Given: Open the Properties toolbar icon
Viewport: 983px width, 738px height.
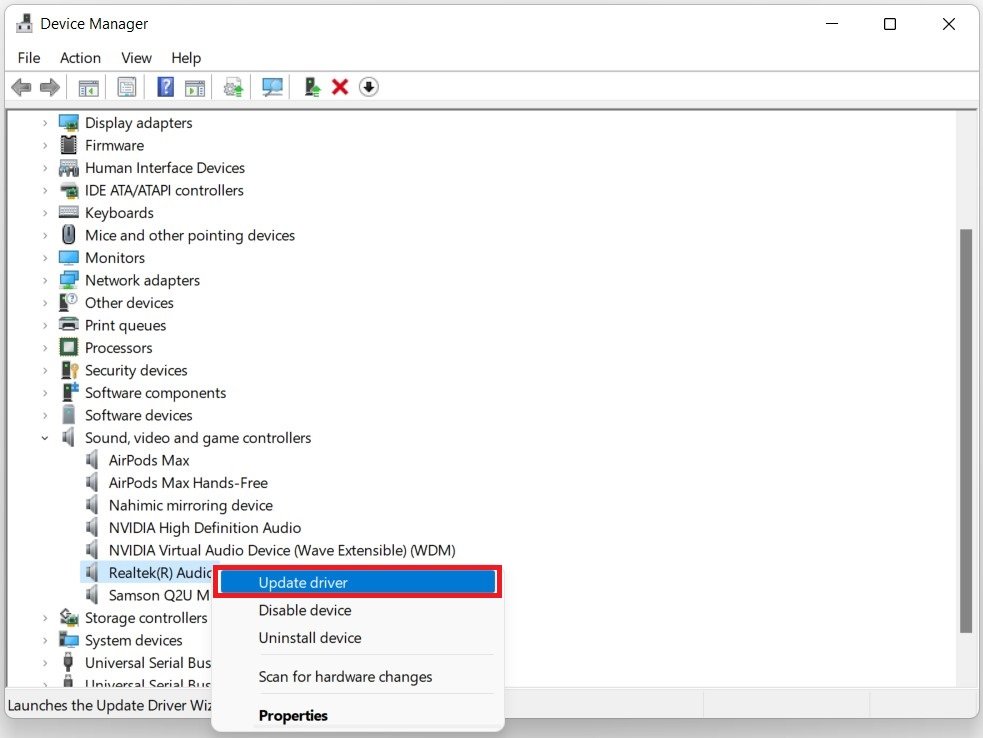Looking at the screenshot, I should (x=127, y=88).
